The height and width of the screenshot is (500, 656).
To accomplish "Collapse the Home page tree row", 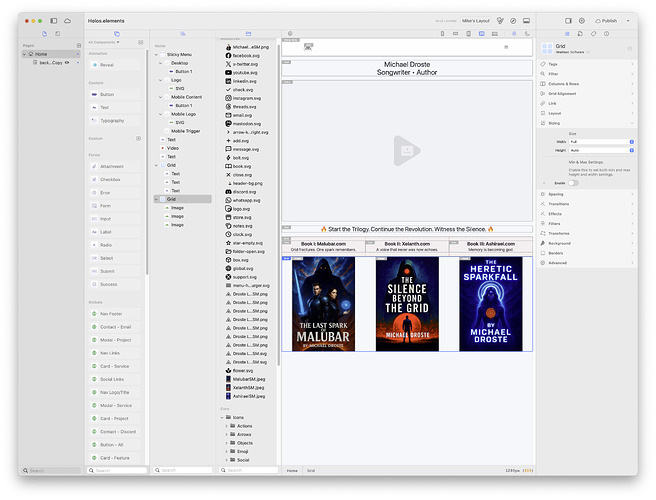I will [x=24, y=54].
